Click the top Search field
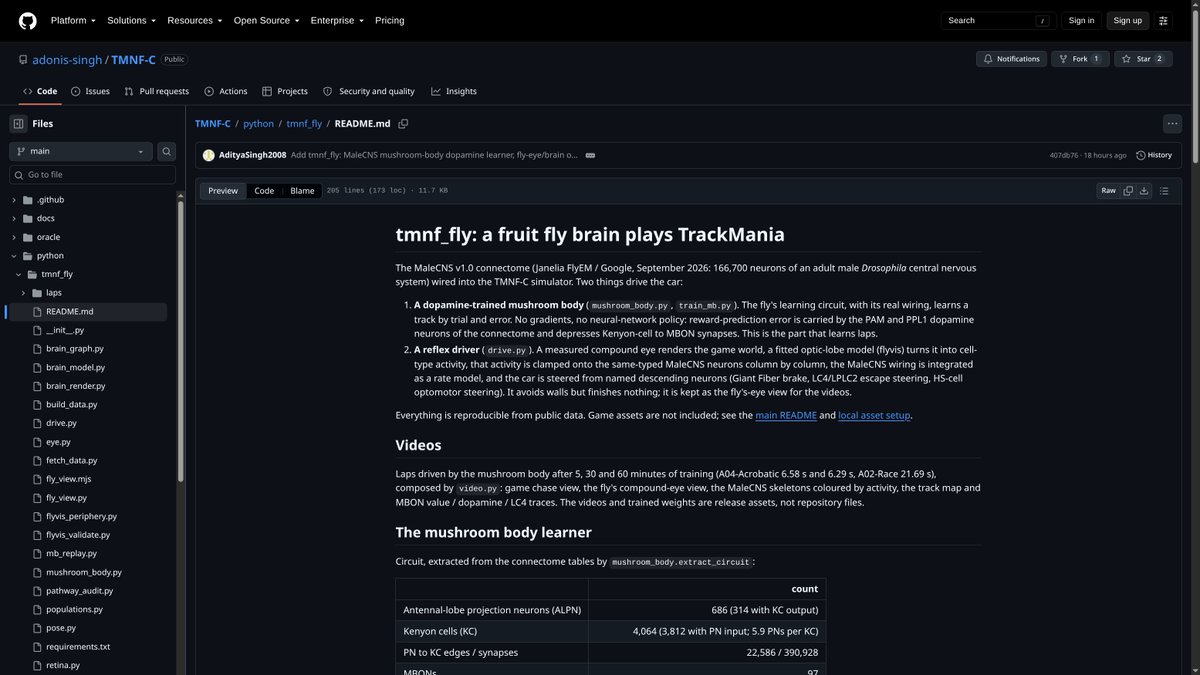This screenshot has width=1200, height=675. coord(998,20)
